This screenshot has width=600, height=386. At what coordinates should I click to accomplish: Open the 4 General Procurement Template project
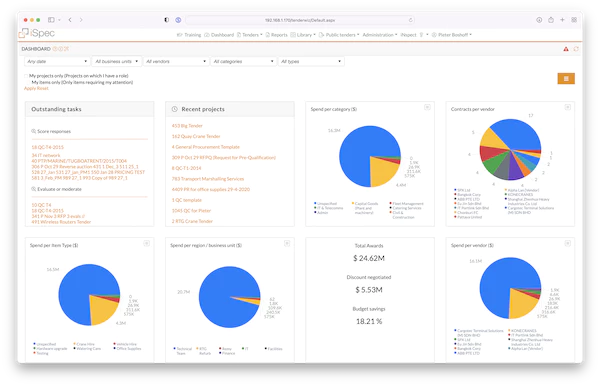tap(205, 147)
